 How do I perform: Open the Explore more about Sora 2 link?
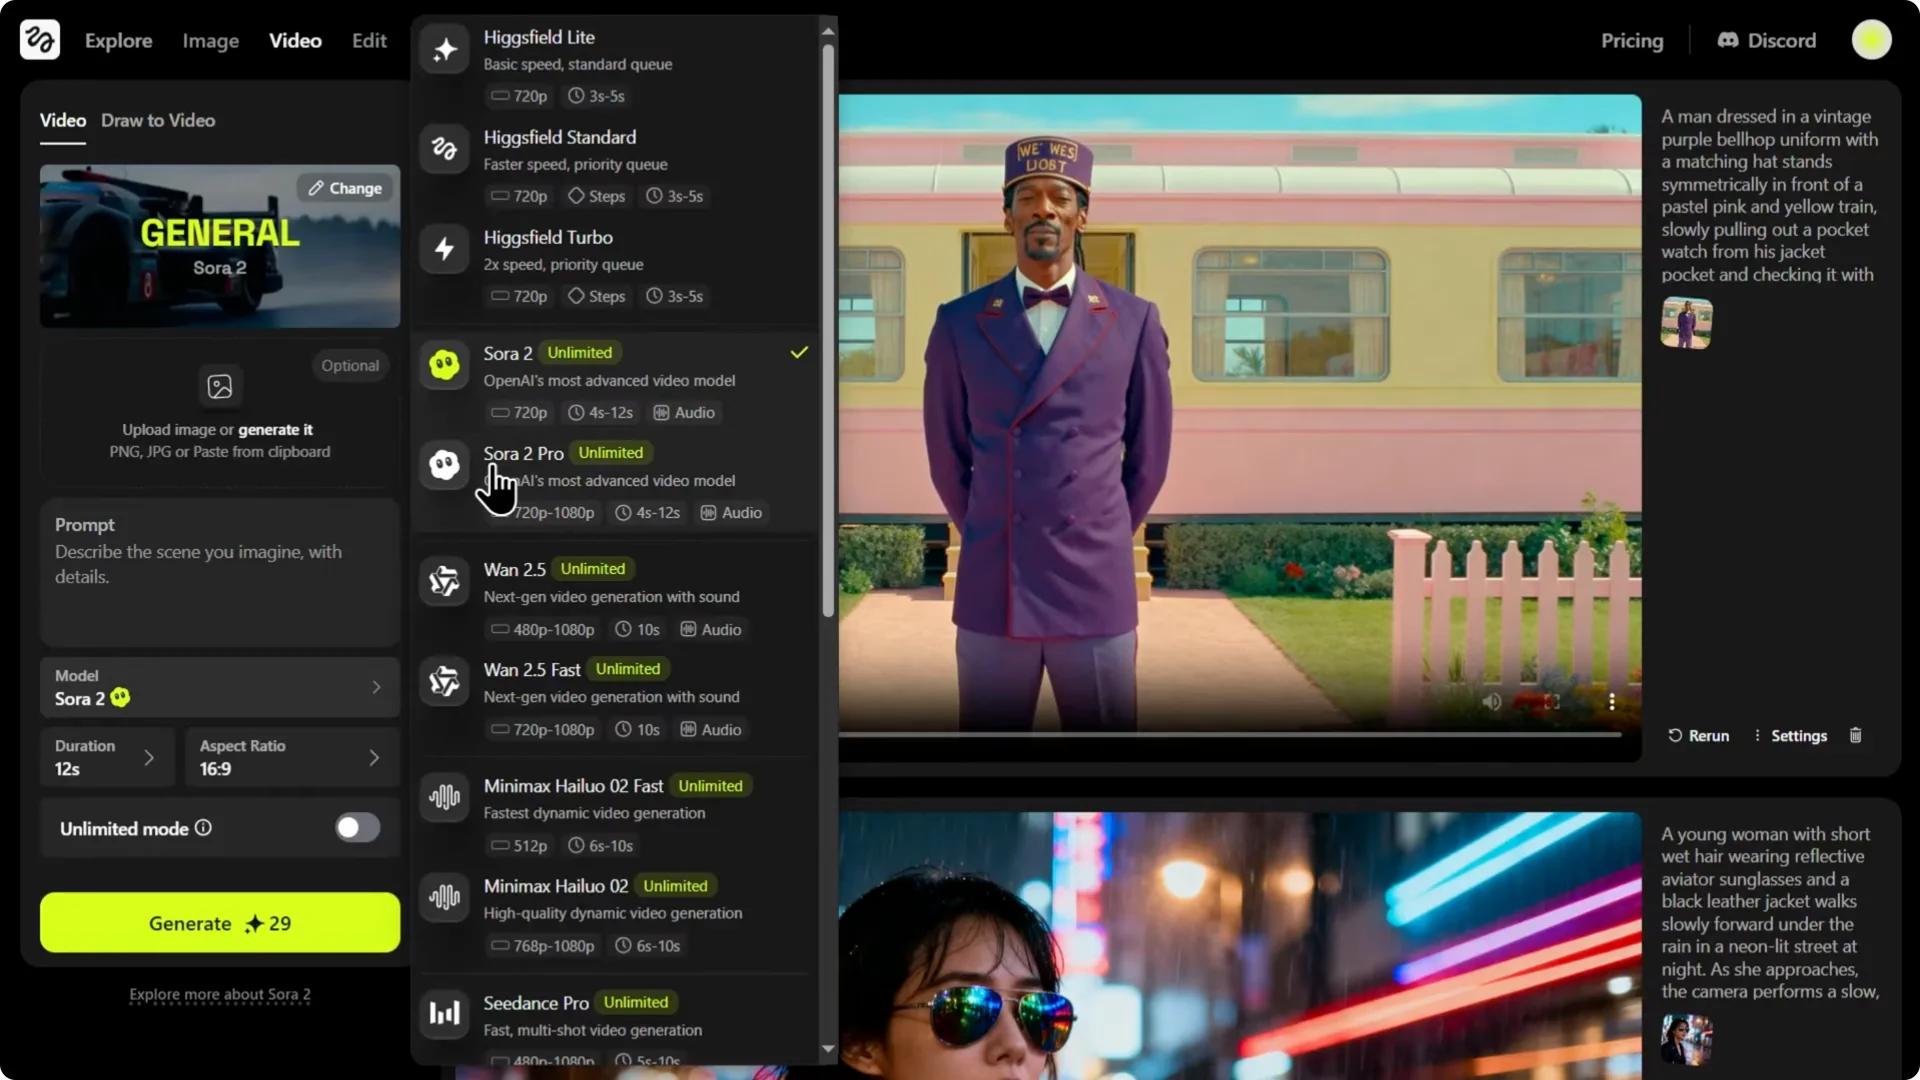click(219, 995)
